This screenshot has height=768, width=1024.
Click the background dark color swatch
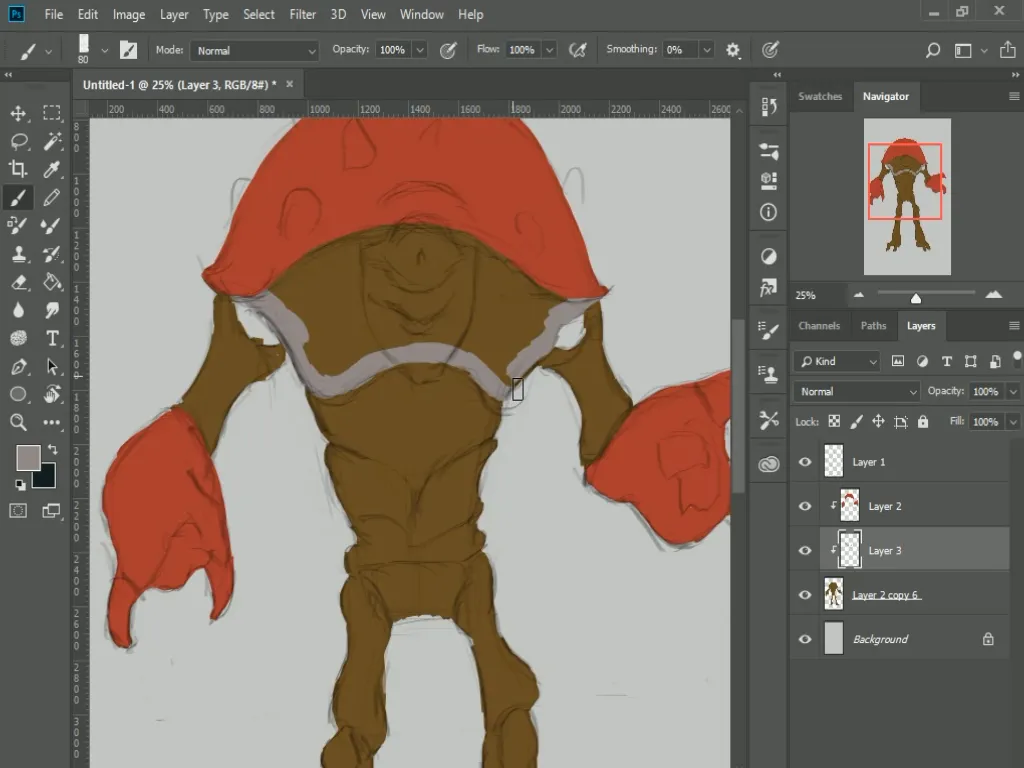coord(48,479)
